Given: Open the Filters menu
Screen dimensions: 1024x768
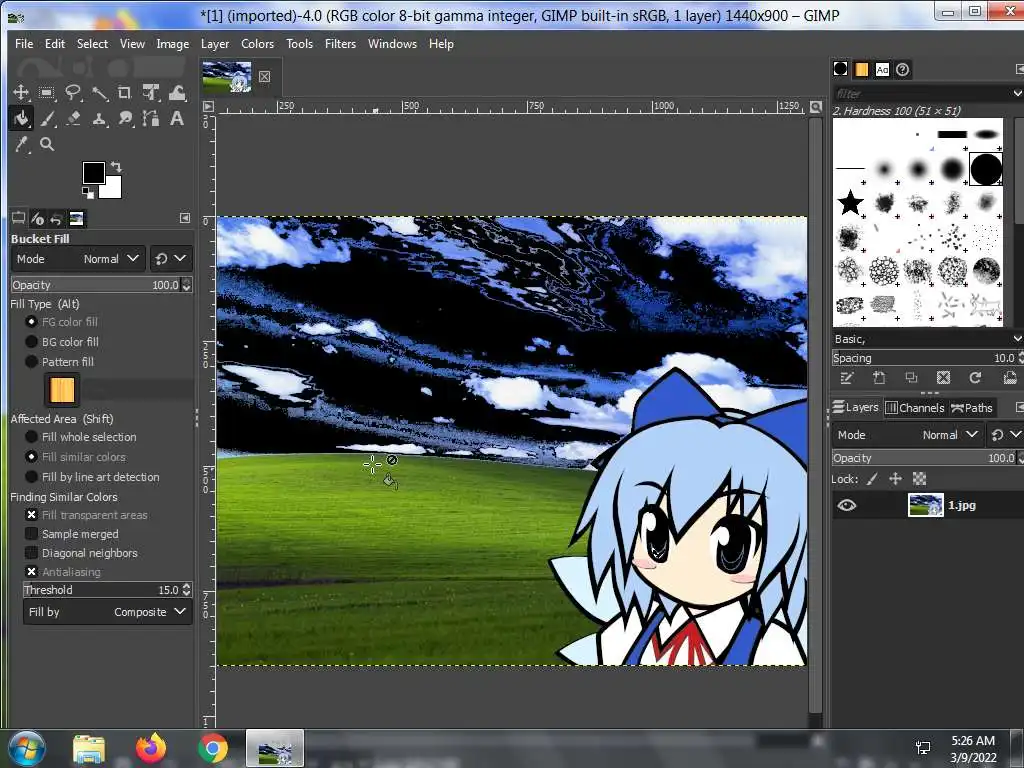Looking at the screenshot, I should click(x=340, y=44).
